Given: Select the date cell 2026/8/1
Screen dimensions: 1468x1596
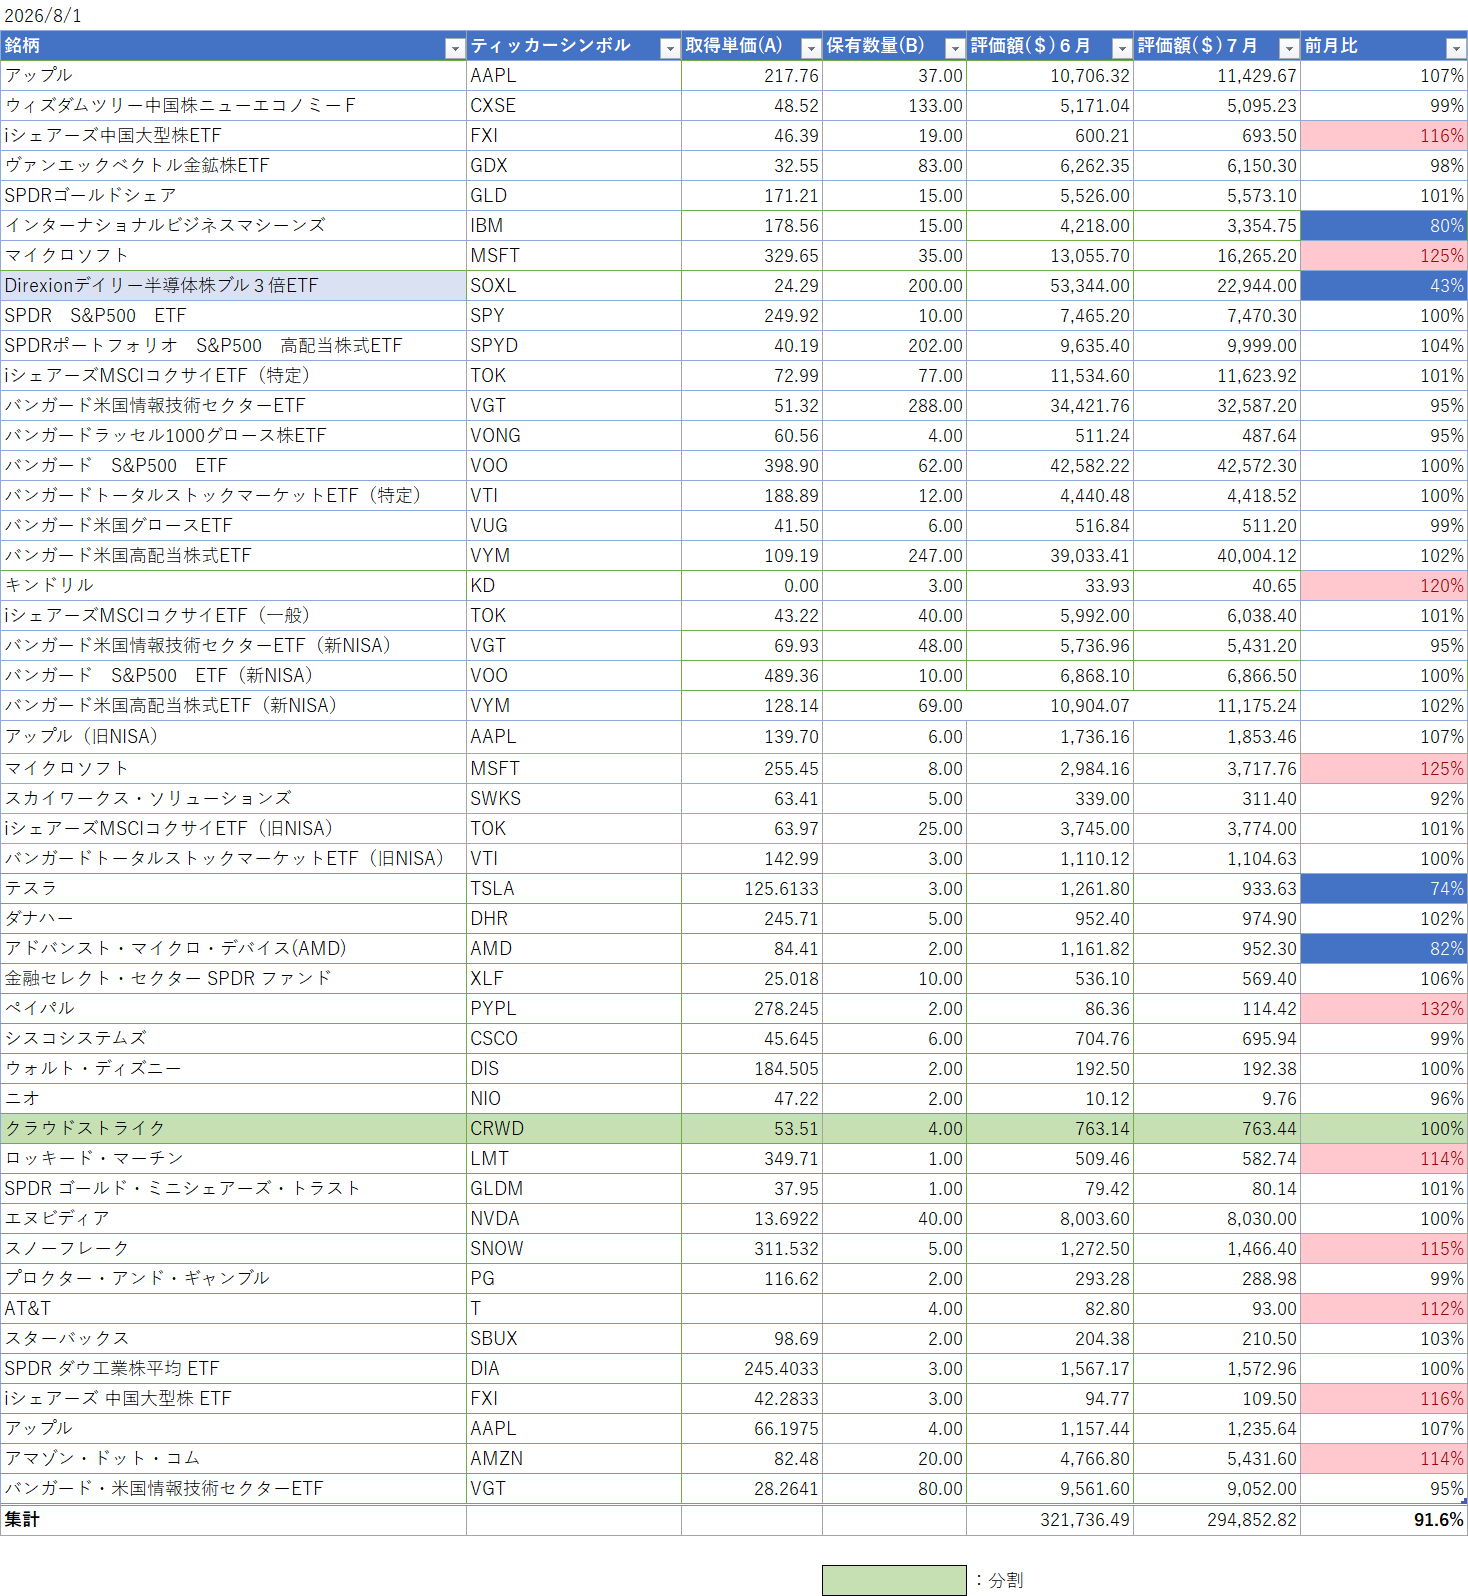Looking at the screenshot, I should [x=43, y=15].
